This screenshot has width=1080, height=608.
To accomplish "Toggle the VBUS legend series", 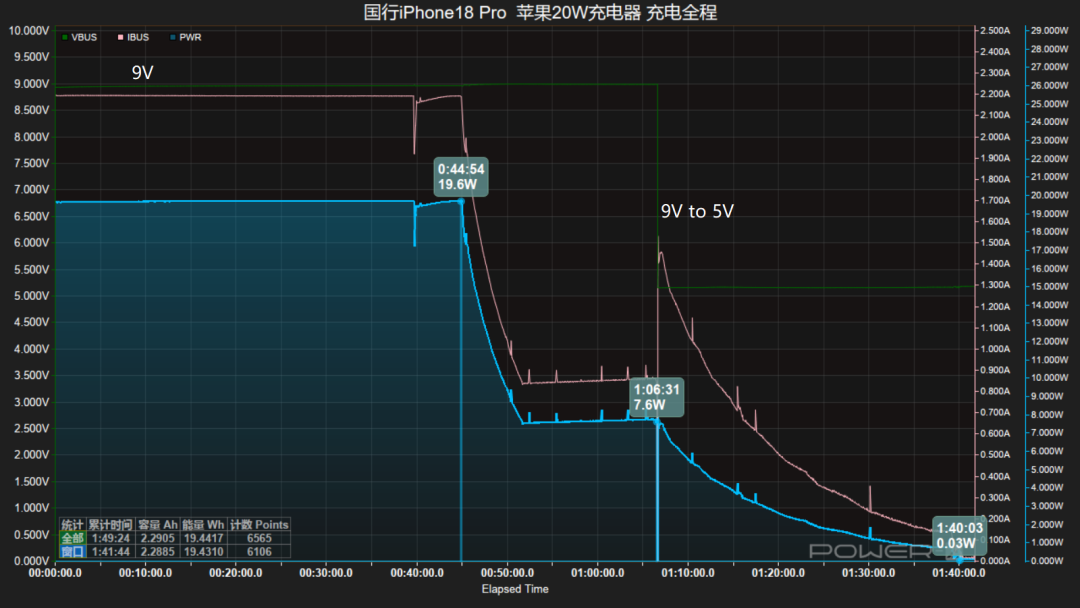I will [79, 37].
